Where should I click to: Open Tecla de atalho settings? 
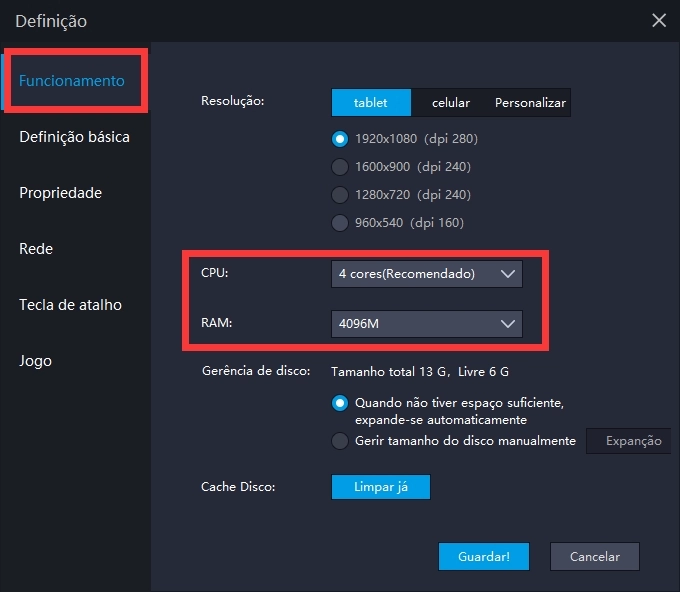[70, 305]
